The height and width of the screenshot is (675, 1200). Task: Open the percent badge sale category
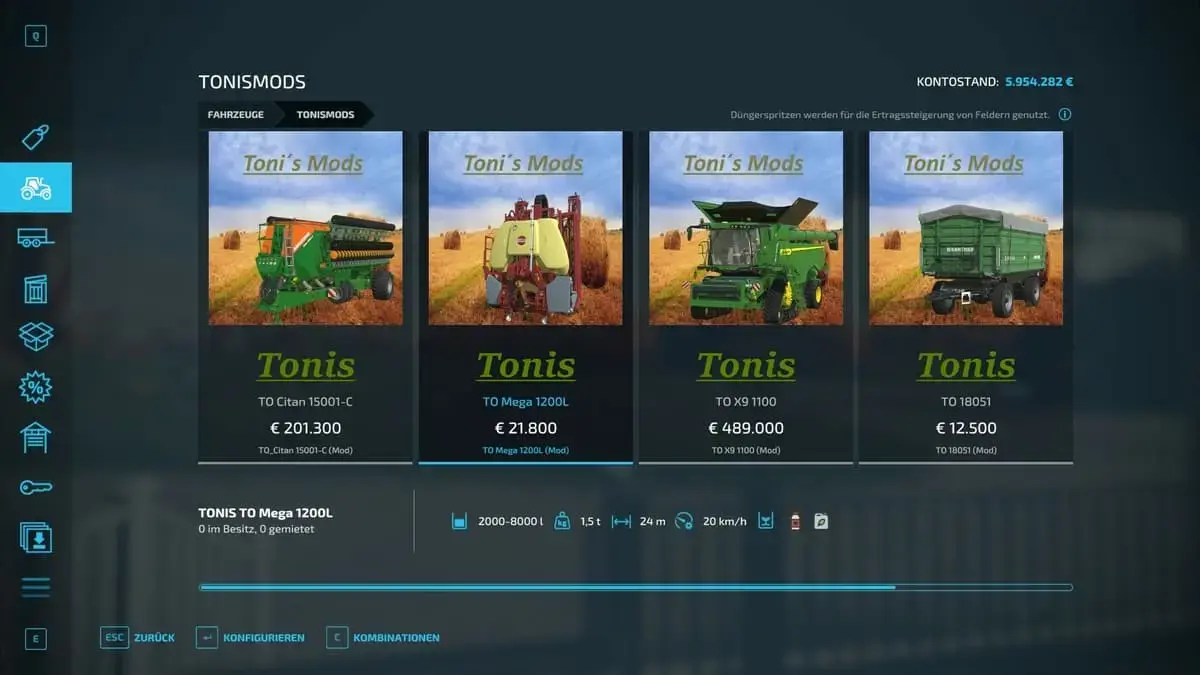[x=36, y=387]
